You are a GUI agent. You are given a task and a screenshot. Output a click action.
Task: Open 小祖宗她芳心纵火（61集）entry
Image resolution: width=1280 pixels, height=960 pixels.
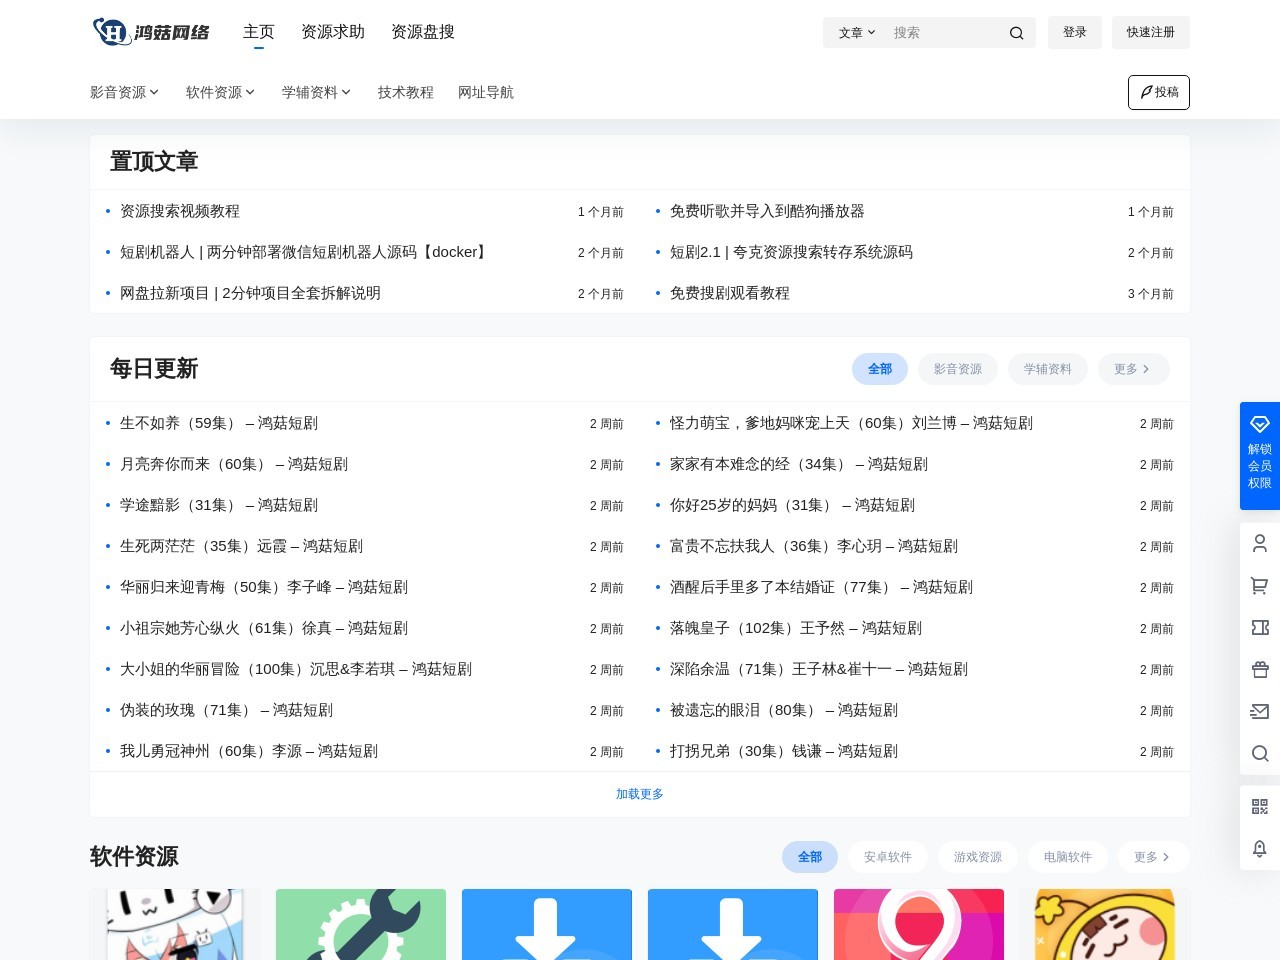pyautogui.click(x=264, y=628)
